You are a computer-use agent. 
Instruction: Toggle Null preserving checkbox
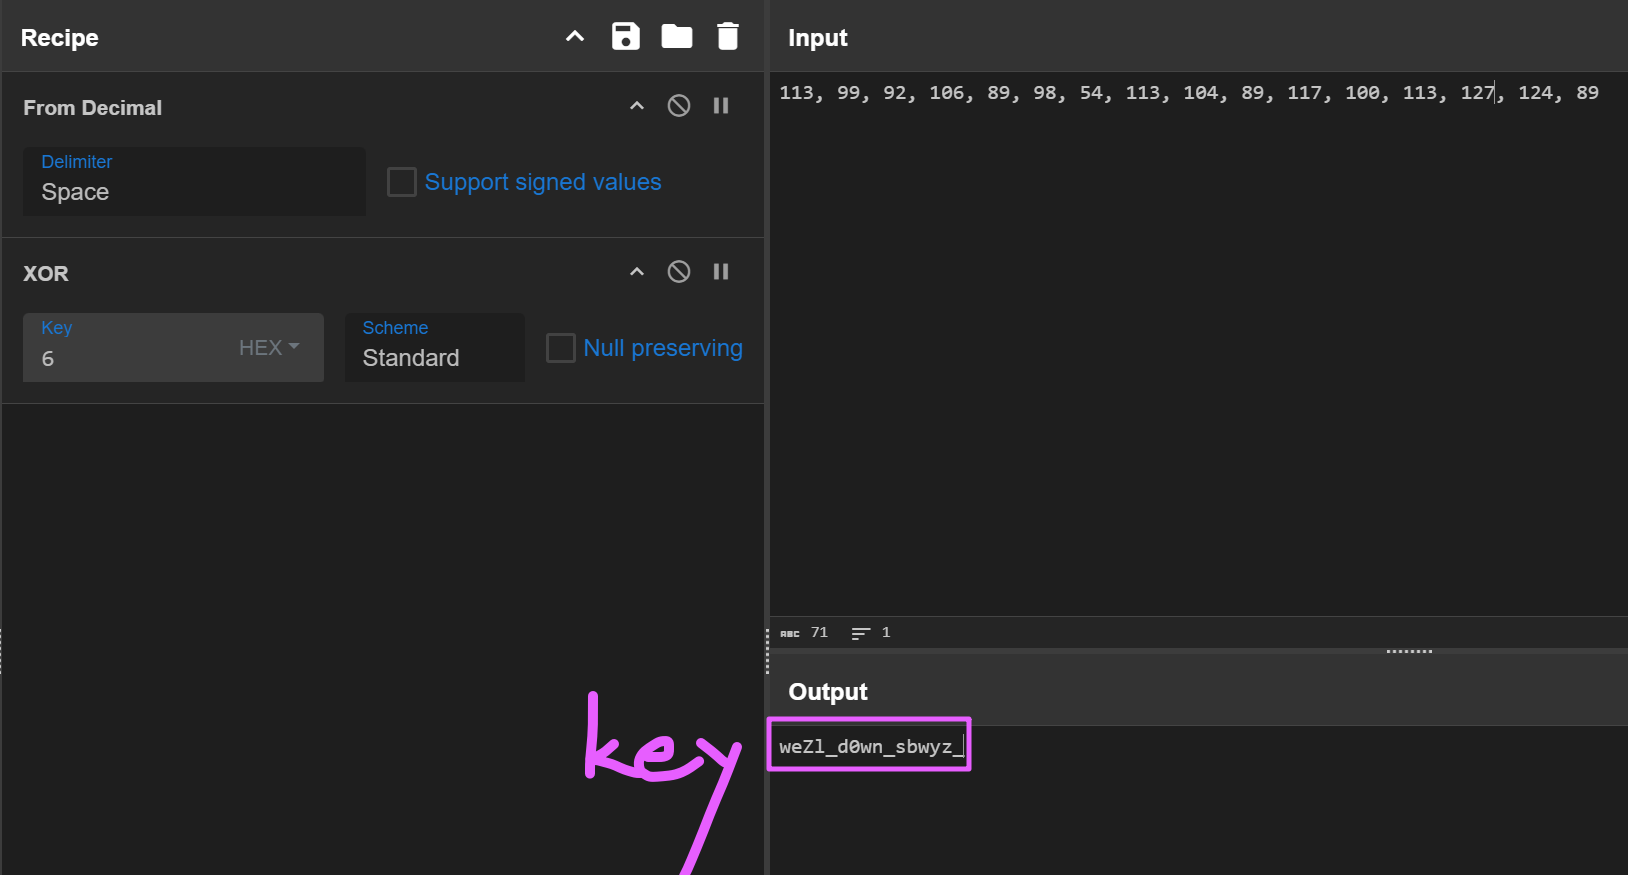tap(561, 348)
